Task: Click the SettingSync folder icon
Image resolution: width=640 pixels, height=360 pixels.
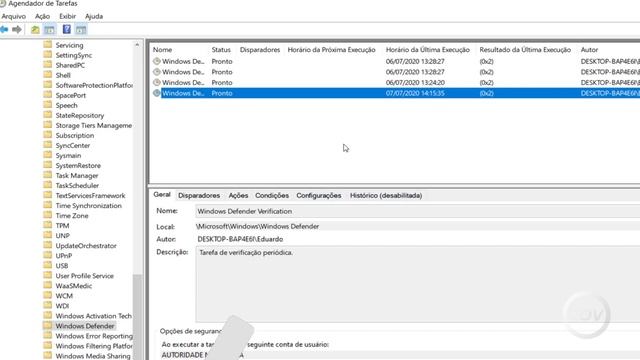Action: pos(48,55)
